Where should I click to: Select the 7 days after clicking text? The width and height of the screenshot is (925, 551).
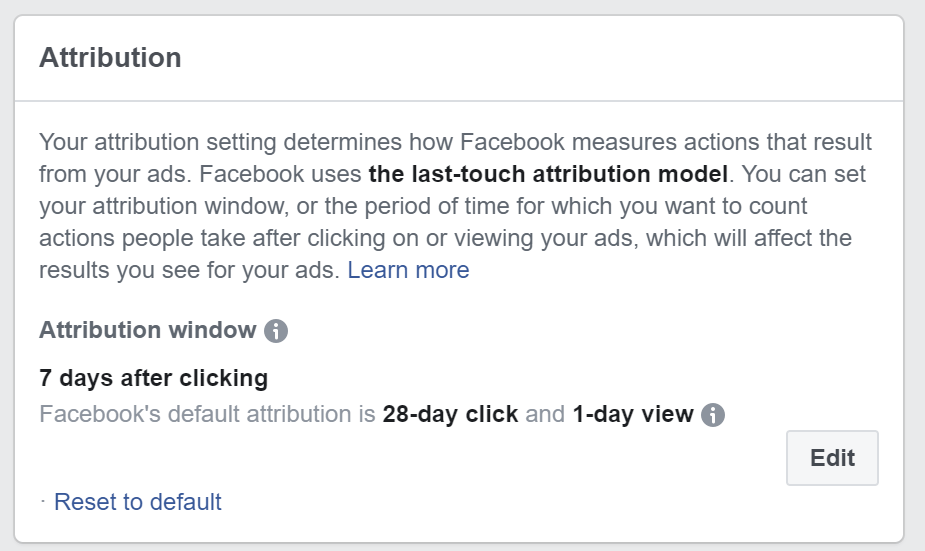point(153,378)
